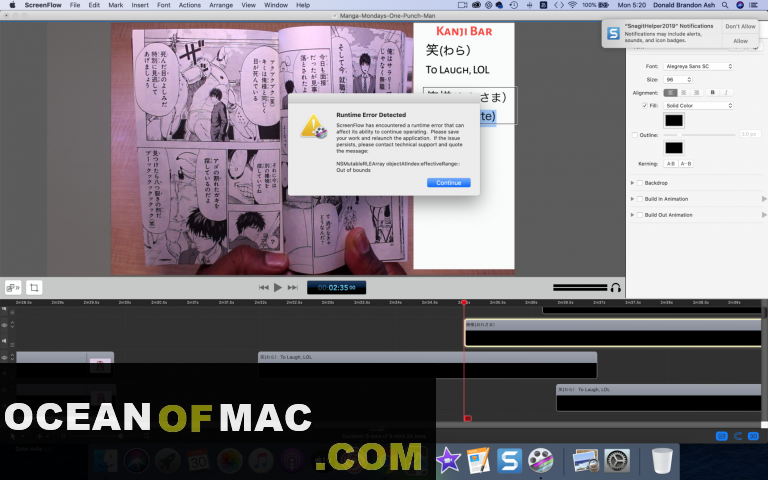768x480 pixels.
Task: Enable the Build Out Animation checkbox
Action: (640, 215)
